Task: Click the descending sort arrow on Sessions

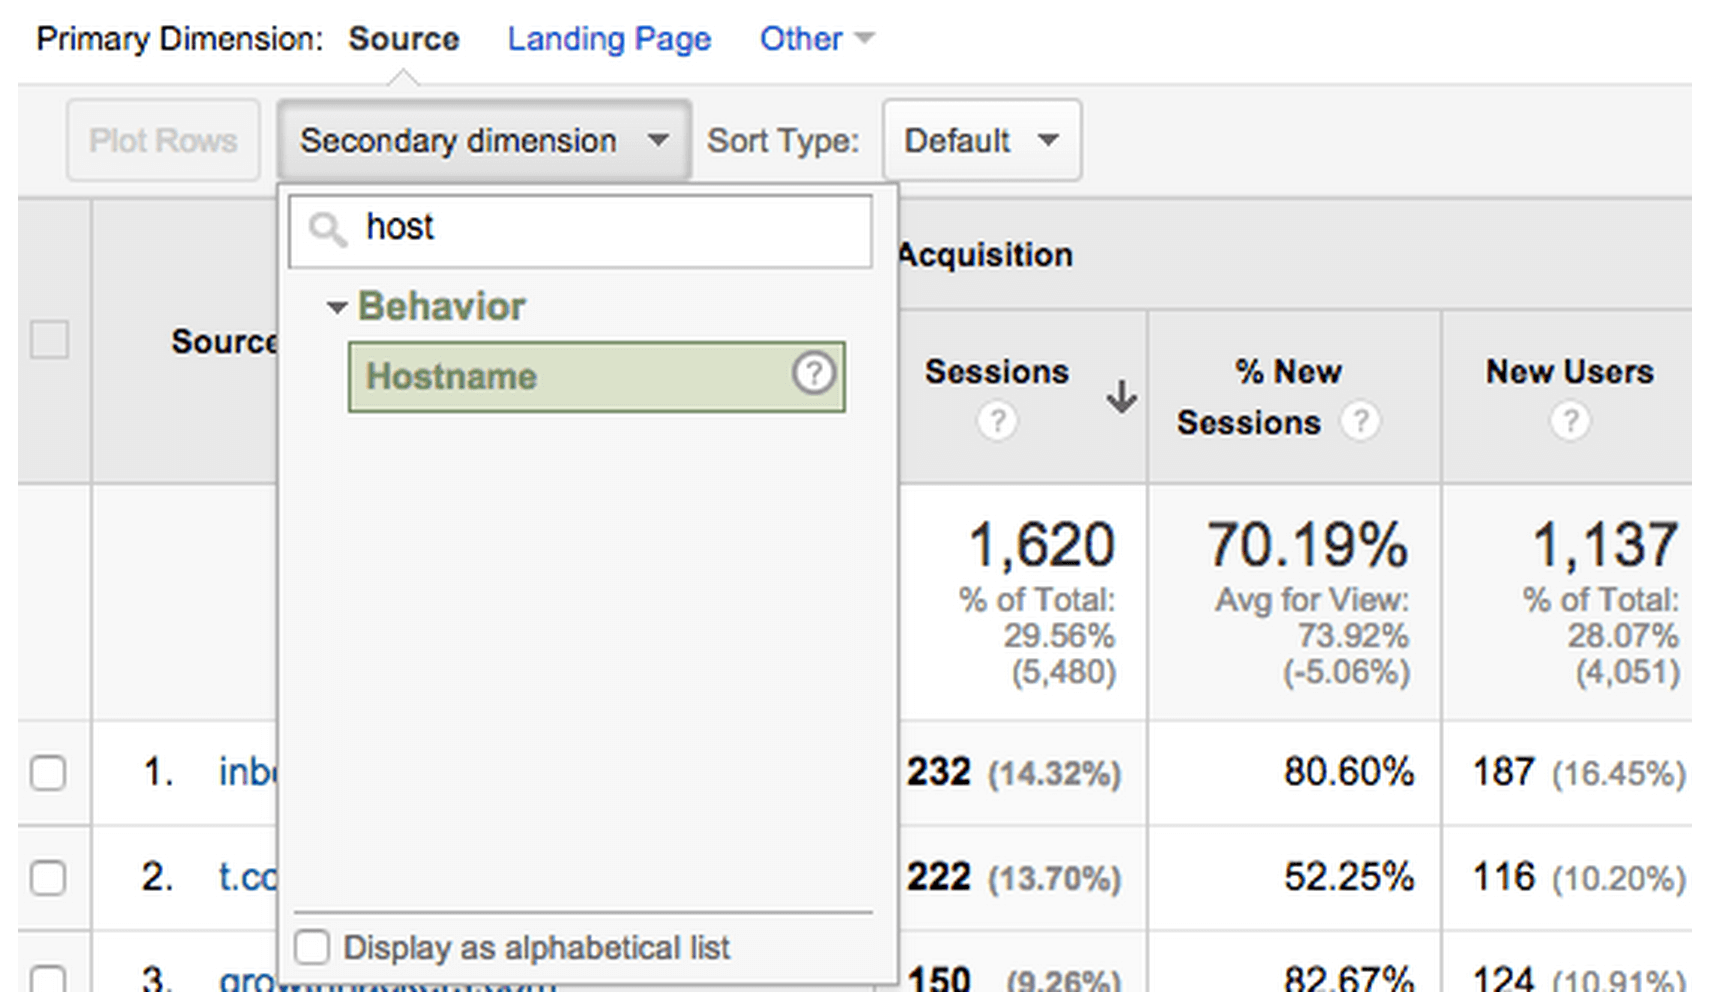Action: (1122, 400)
